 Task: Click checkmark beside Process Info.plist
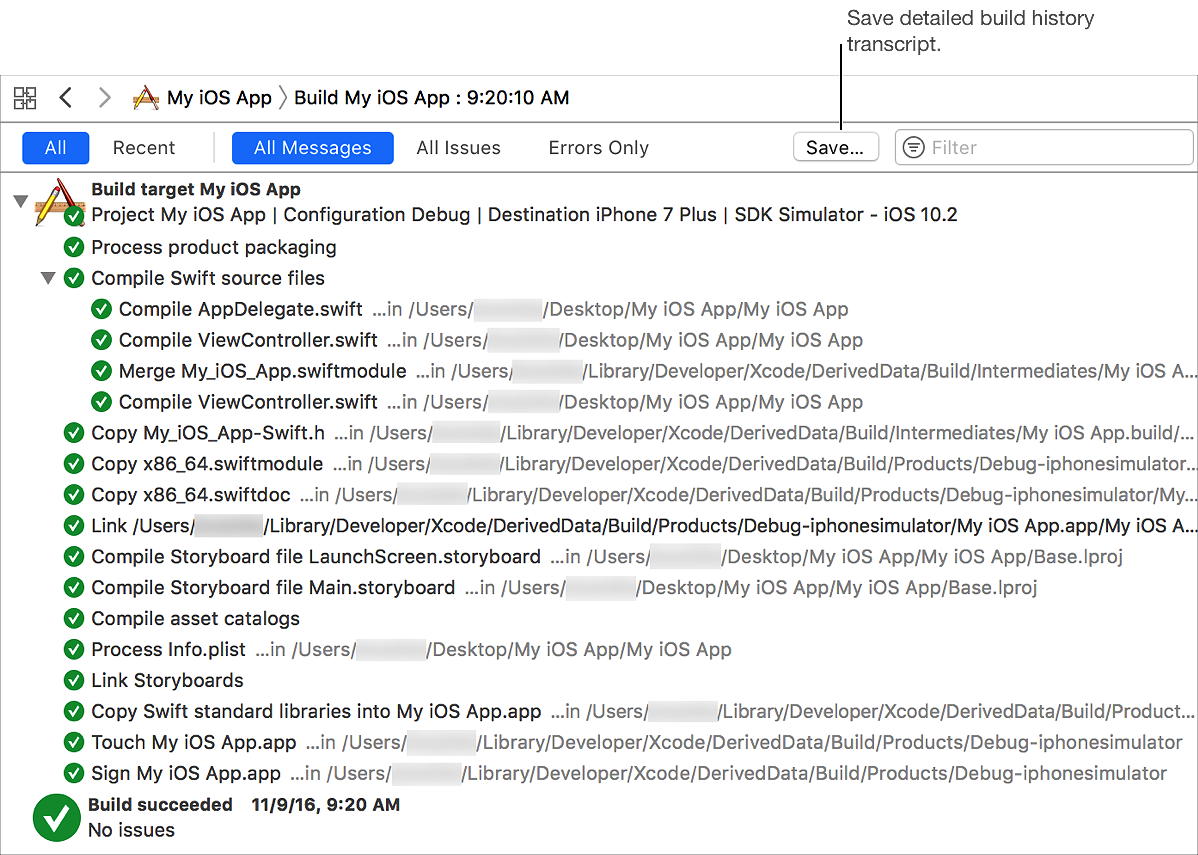click(x=74, y=649)
